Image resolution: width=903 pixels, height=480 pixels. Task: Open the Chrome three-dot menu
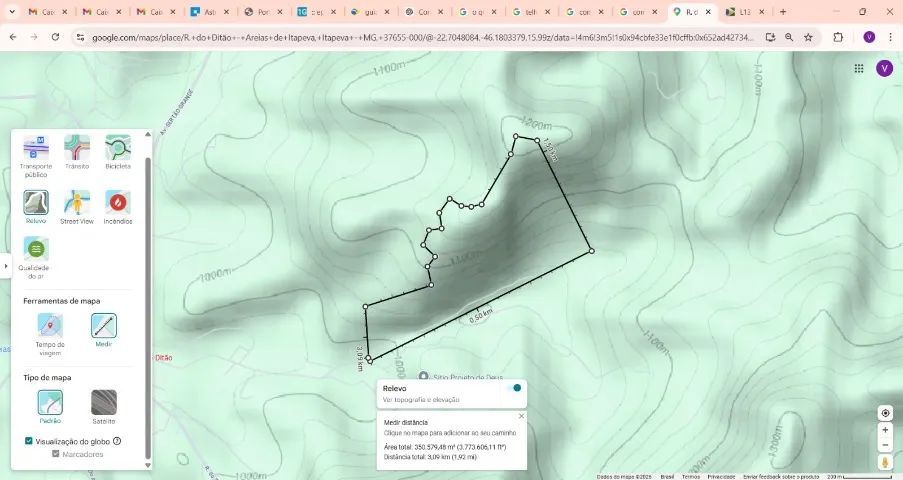click(x=891, y=37)
